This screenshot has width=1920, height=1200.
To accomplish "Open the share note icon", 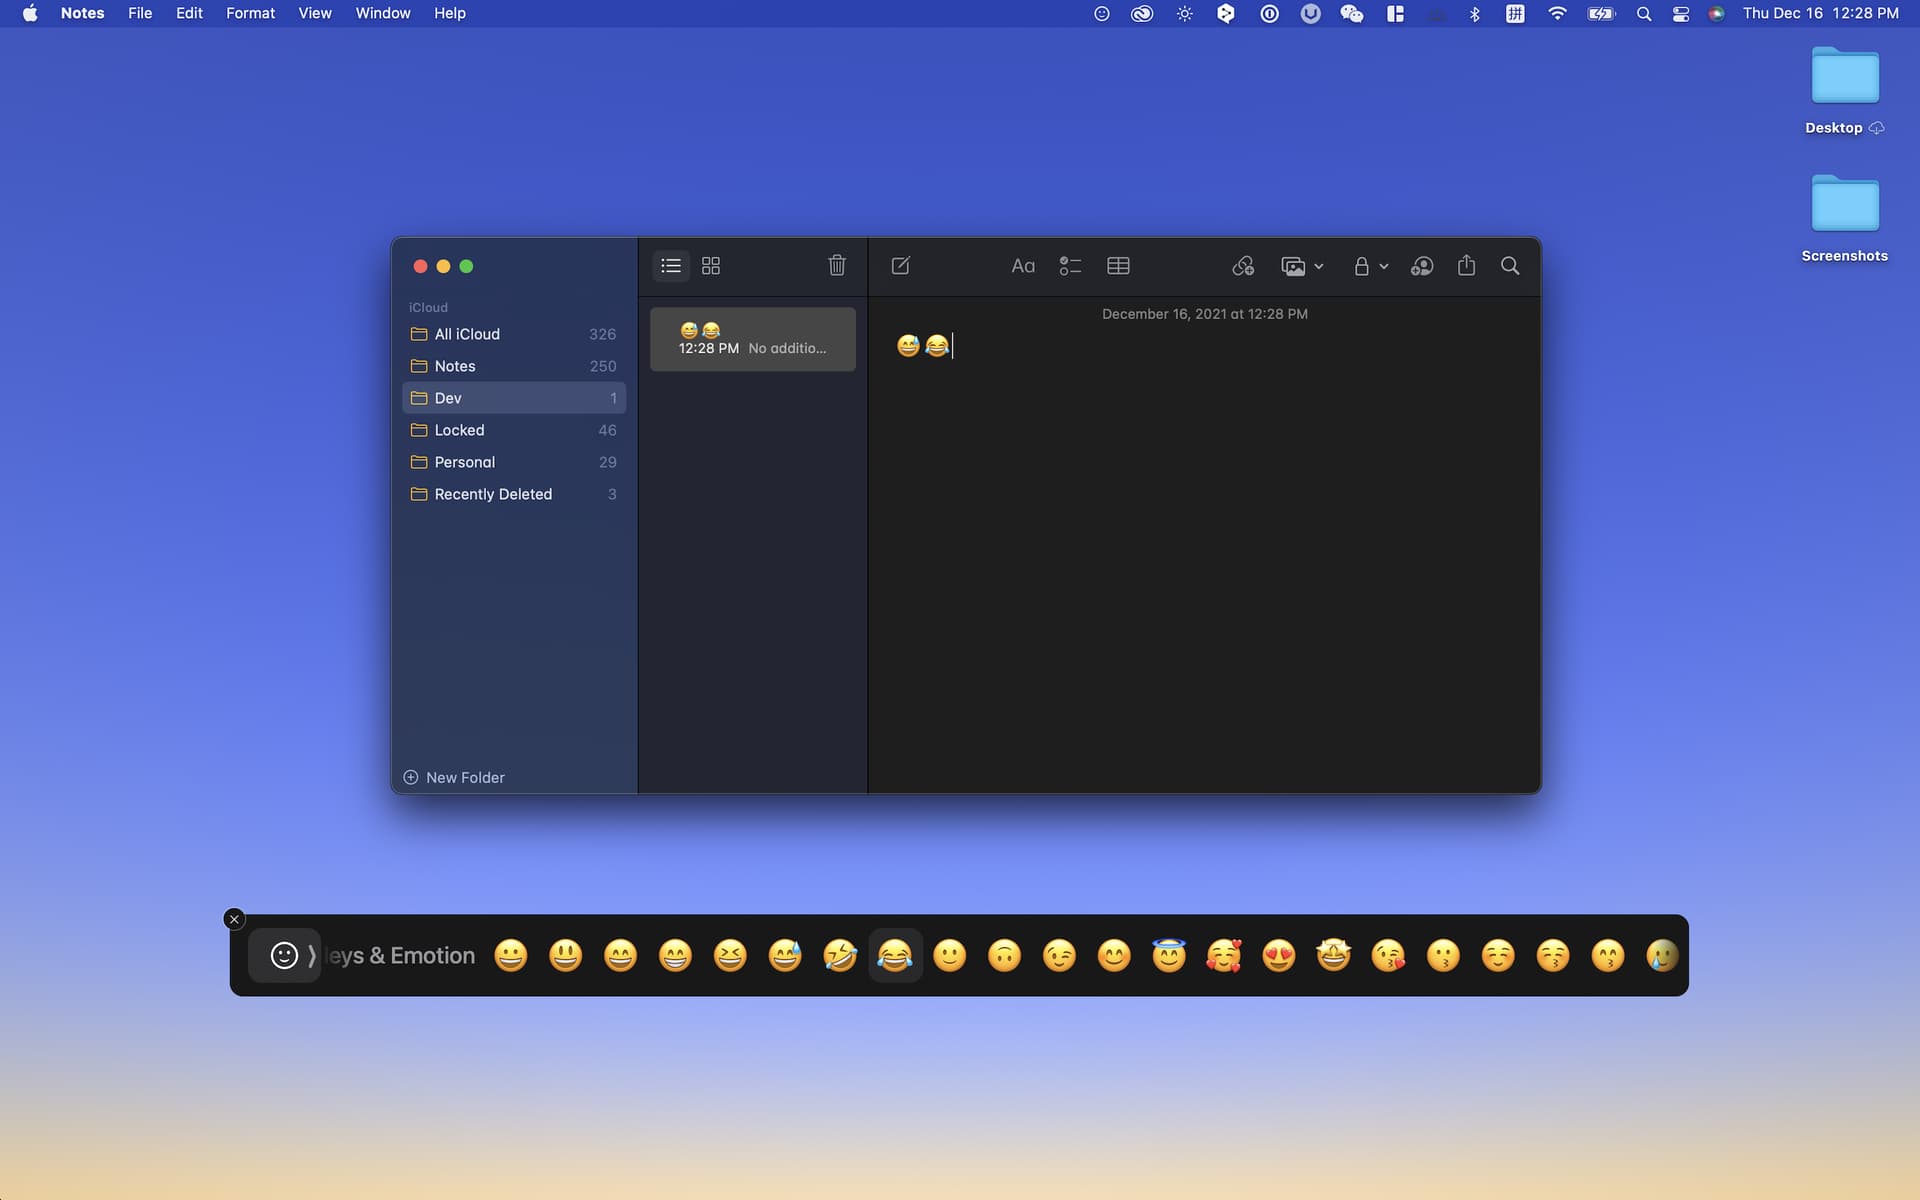I will coord(1466,266).
